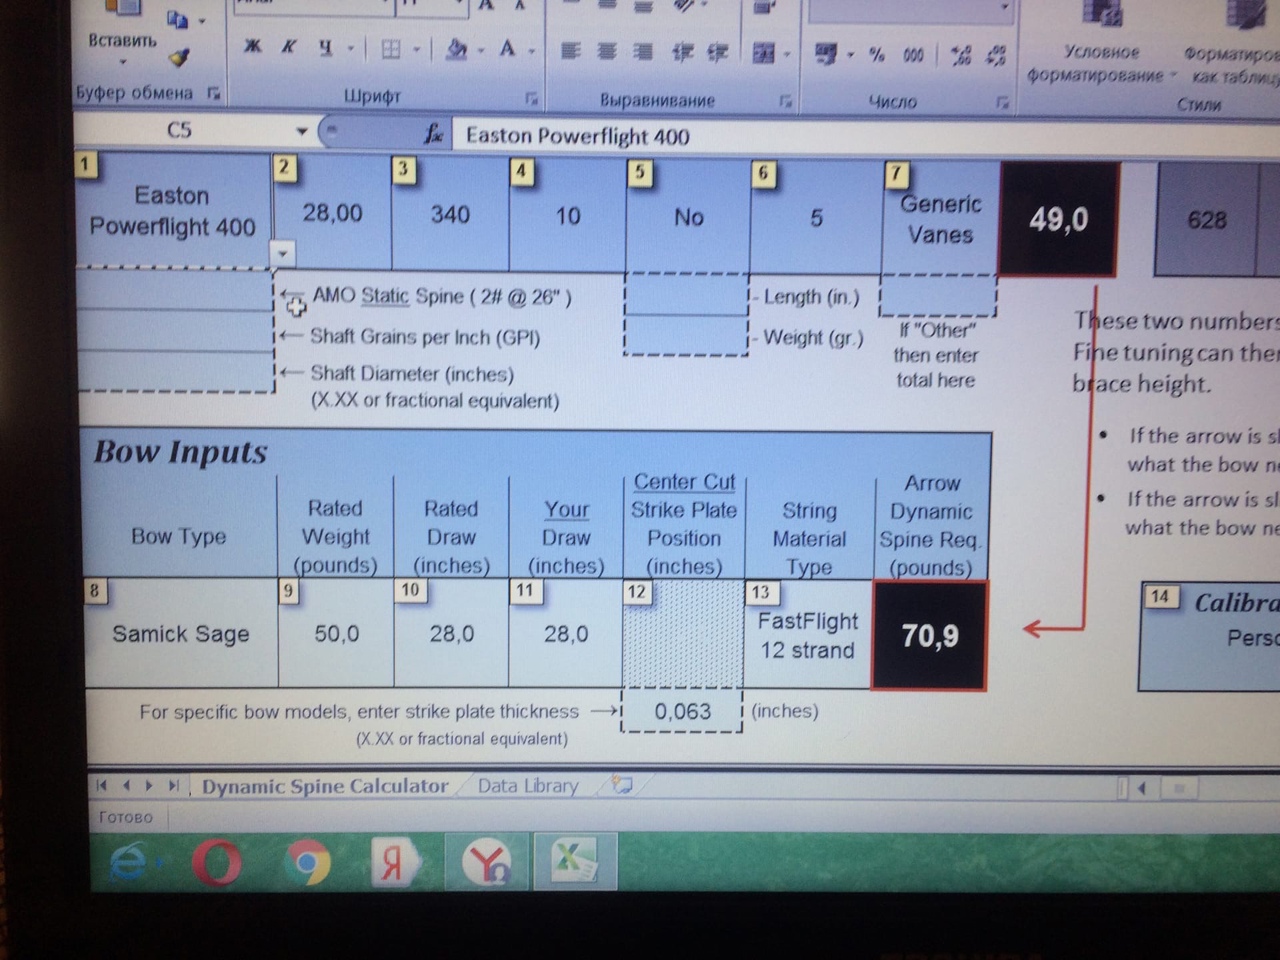Open underline style dropdown arrow
Image resolution: width=1280 pixels, height=960 pixels.
coord(350,48)
